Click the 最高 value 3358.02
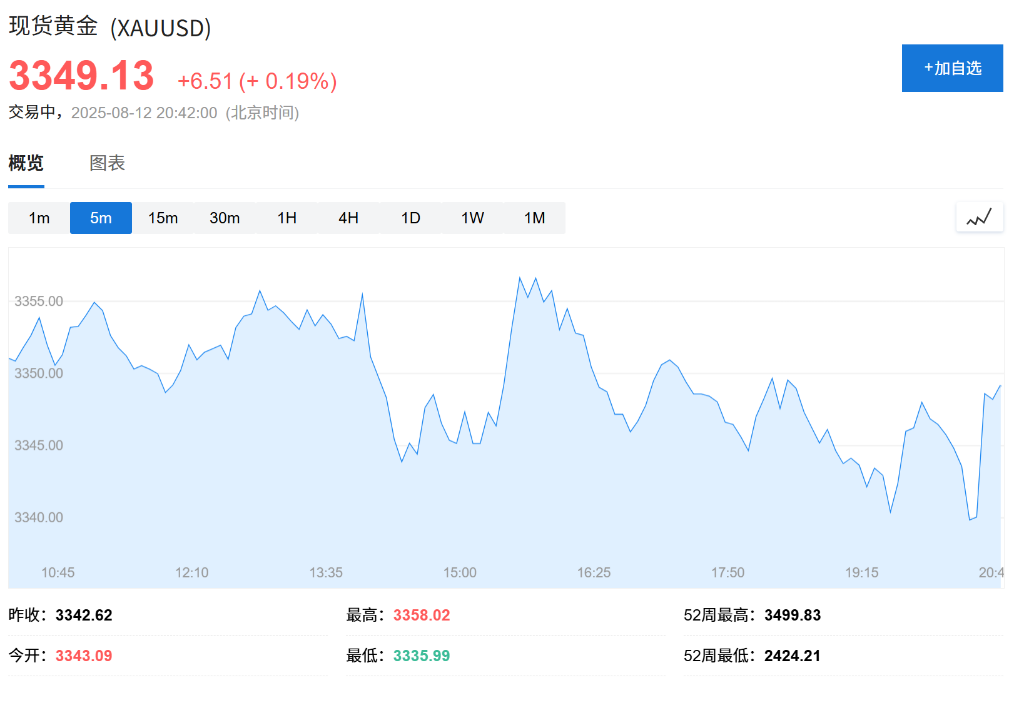 coord(422,615)
